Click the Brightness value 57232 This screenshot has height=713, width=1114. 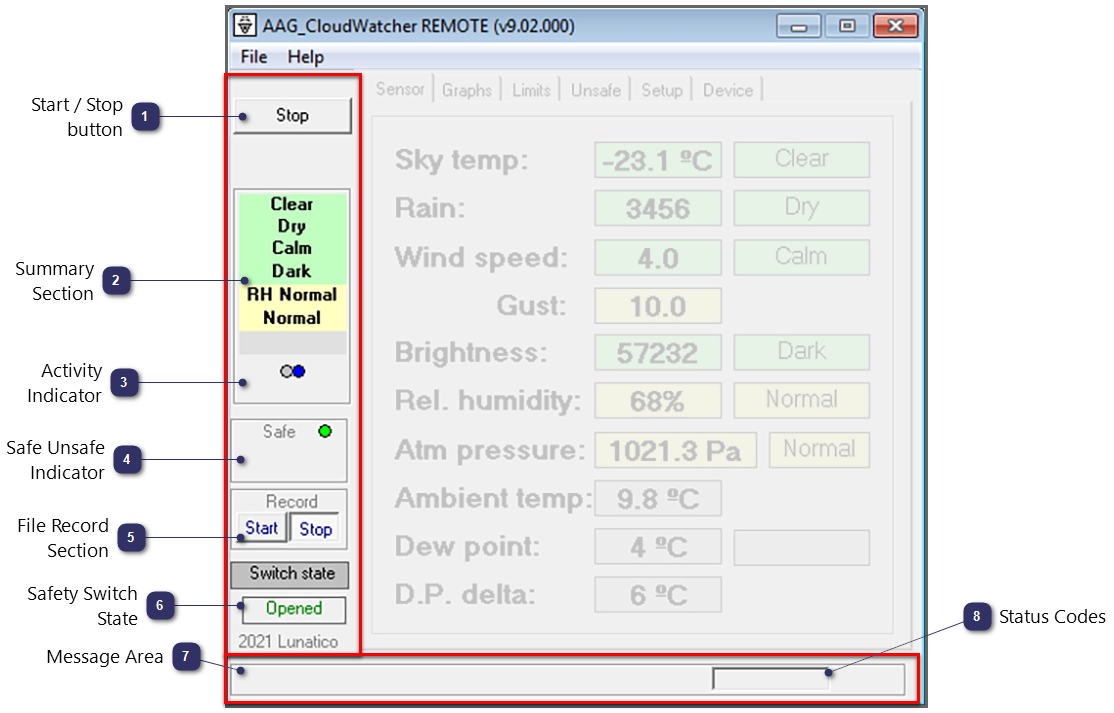pyautogui.click(x=658, y=352)
